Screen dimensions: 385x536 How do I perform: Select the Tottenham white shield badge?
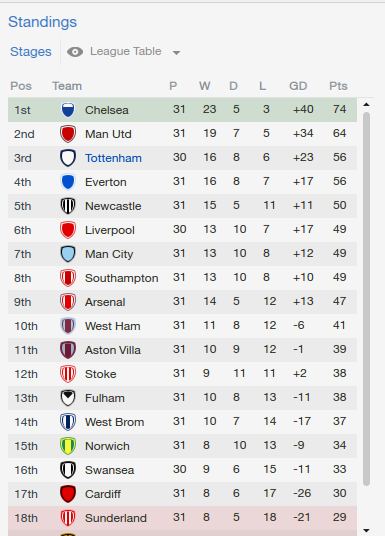pyautogui.click(x=68, y=158)
